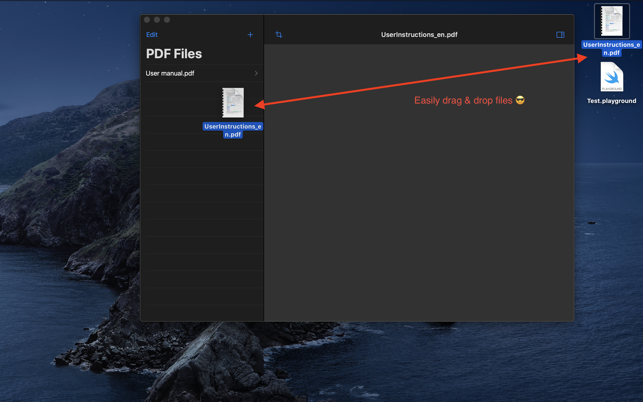This screenshot has width=643, height=402.
Task: Select UserInstructions_en.pdf icon on the desktop
Action: pyautogui.click(x=612, y=21)
